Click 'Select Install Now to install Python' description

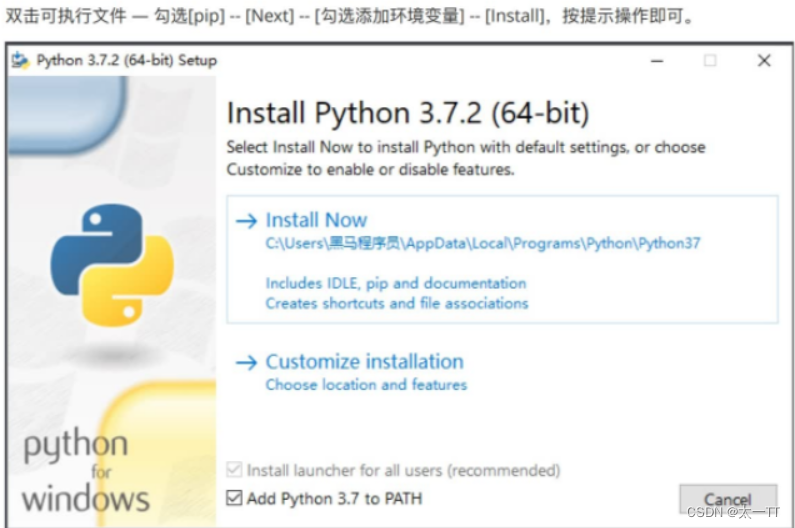466,158
